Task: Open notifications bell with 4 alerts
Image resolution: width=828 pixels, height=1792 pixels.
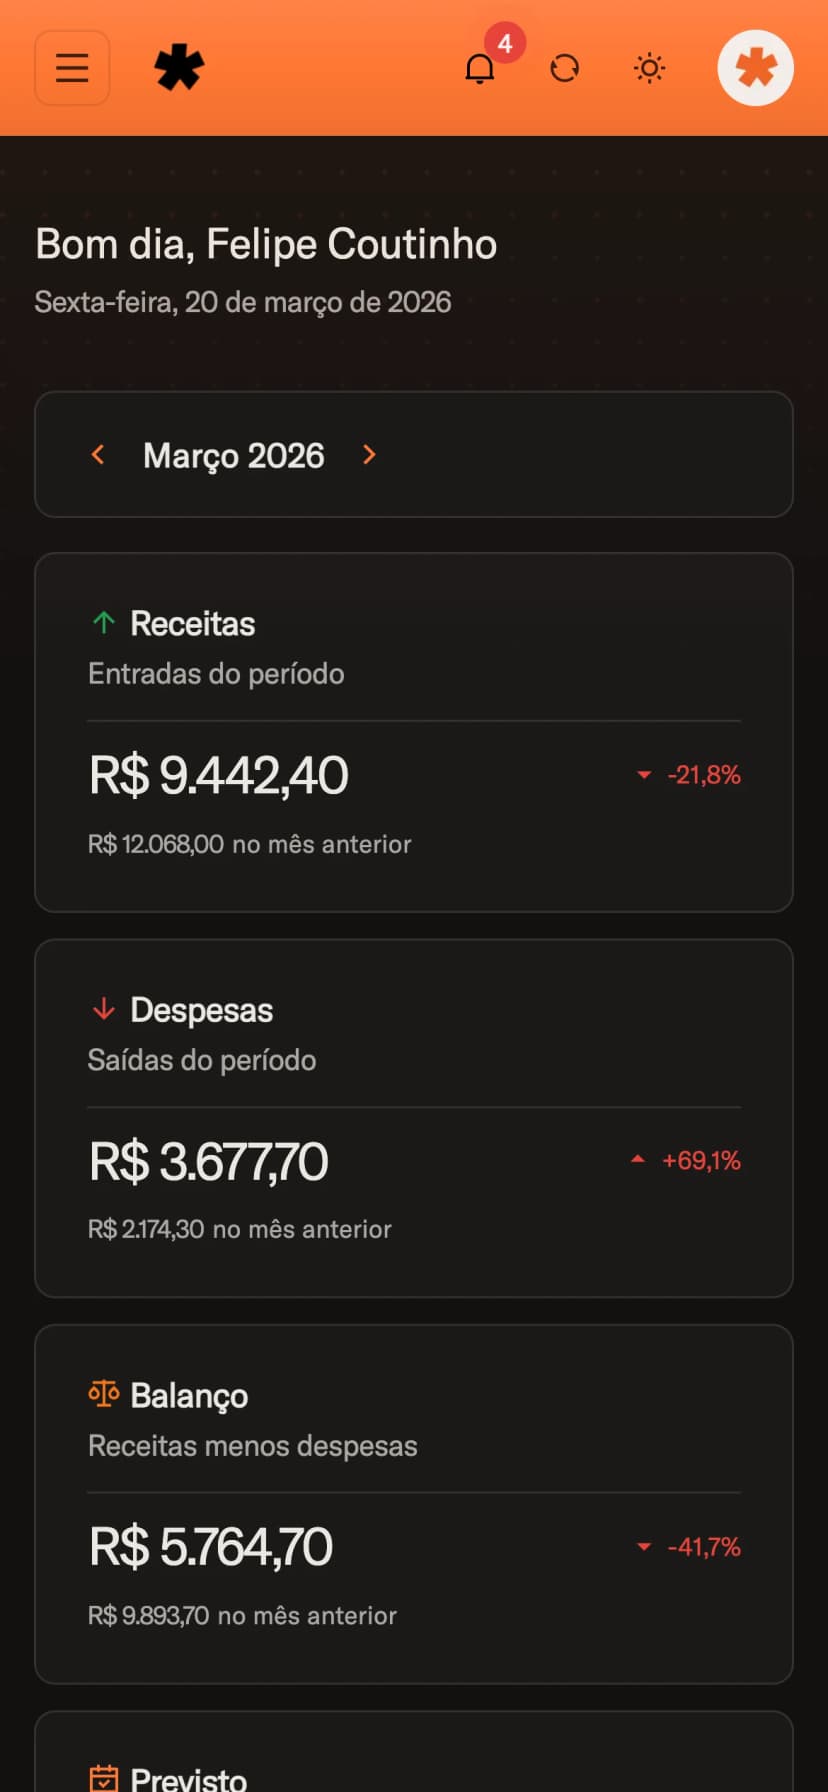Action: click(480, 68)
